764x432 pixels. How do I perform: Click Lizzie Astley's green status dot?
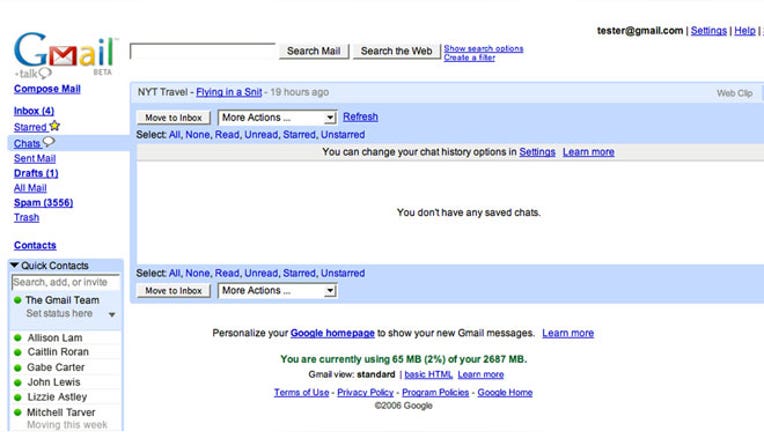(x=18, y=397)
